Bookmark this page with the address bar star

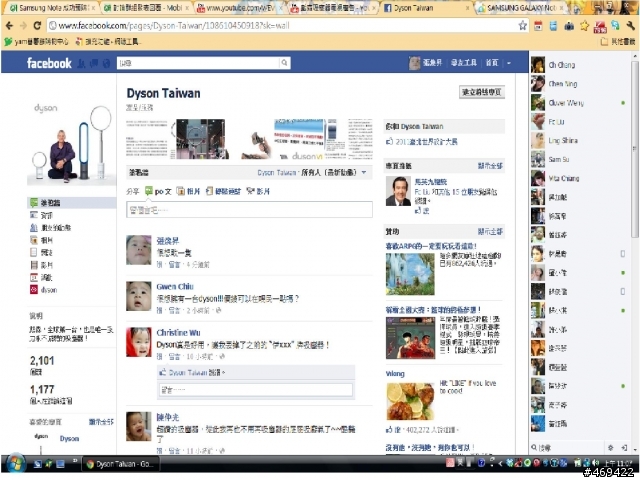point(522,26)
